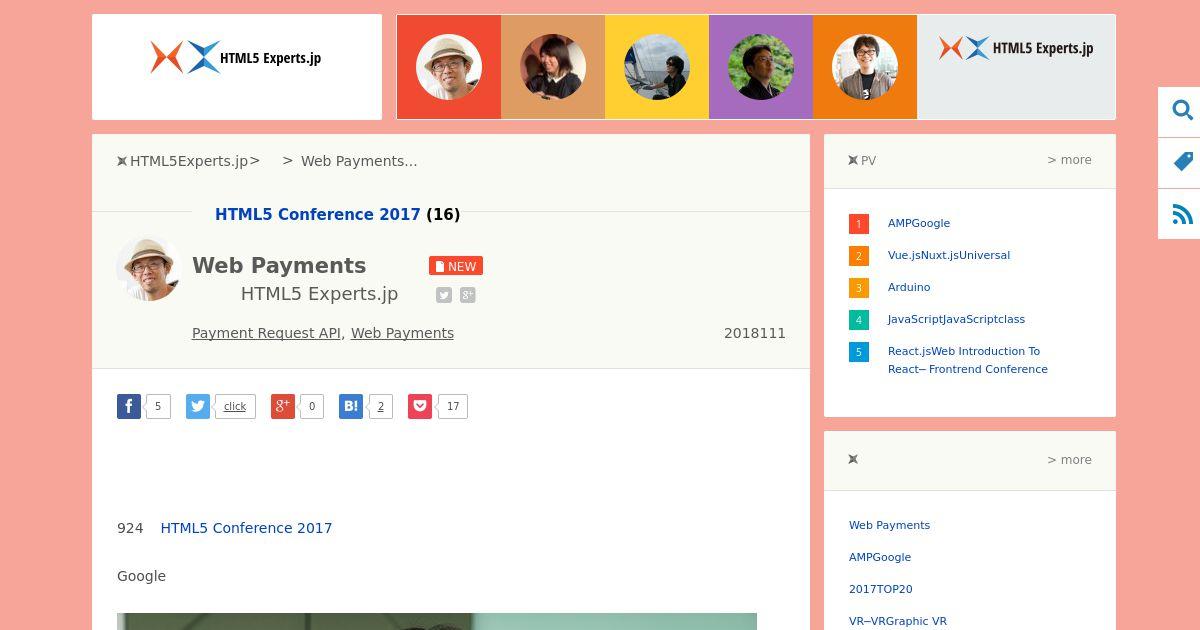This screenshot has height=630, width=1200.
Task: Click the HTML5 Experts.jp logo in the banner
Action: point(1016,48)
